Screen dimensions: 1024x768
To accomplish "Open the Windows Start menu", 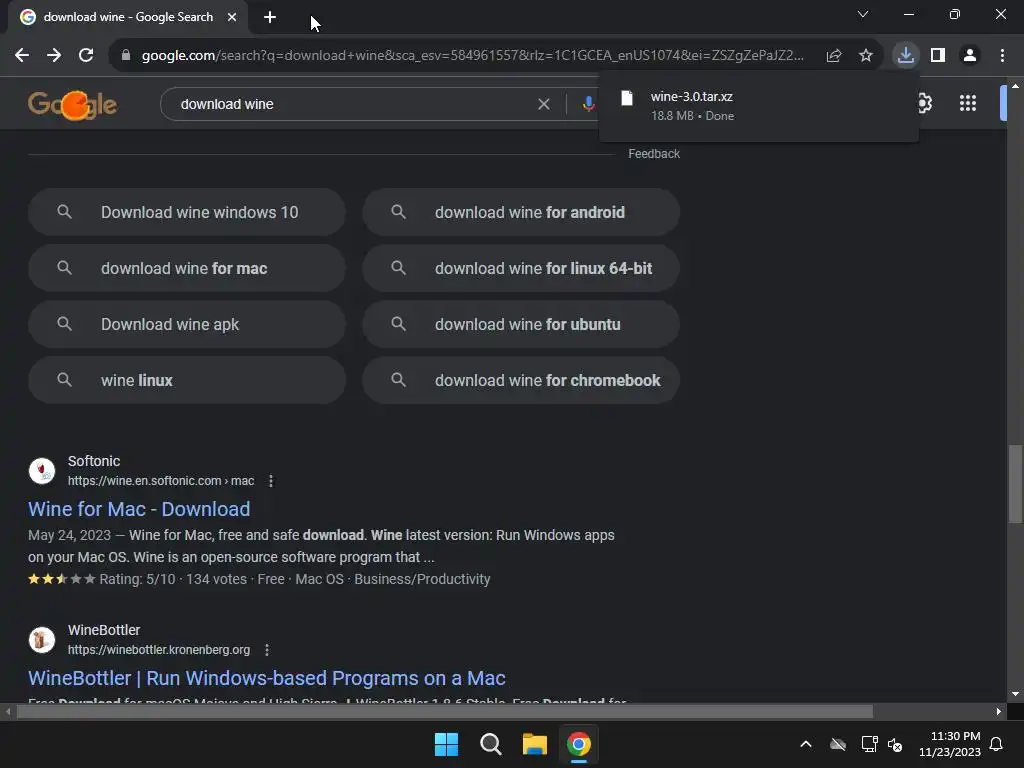I will click(x=447, y=744).
